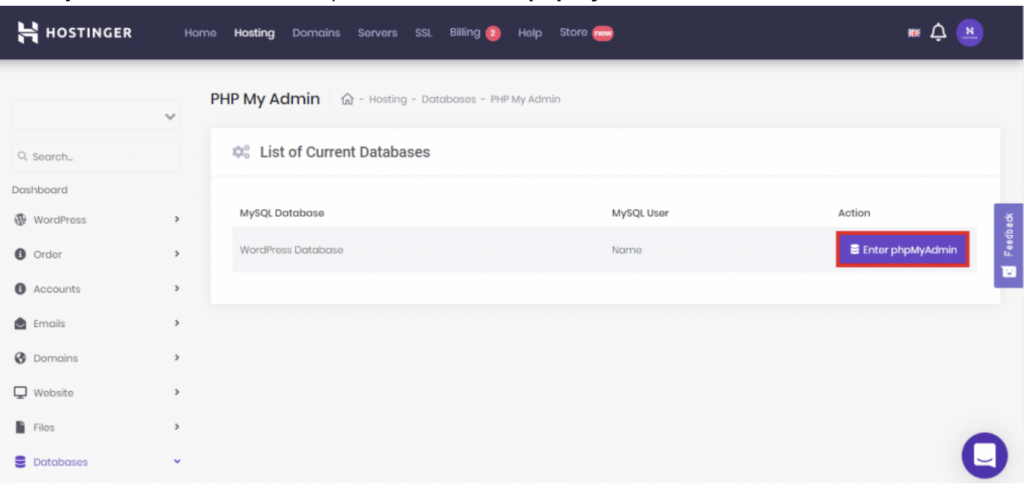Select the WordPress Database cell

click(x=291, y=250)
